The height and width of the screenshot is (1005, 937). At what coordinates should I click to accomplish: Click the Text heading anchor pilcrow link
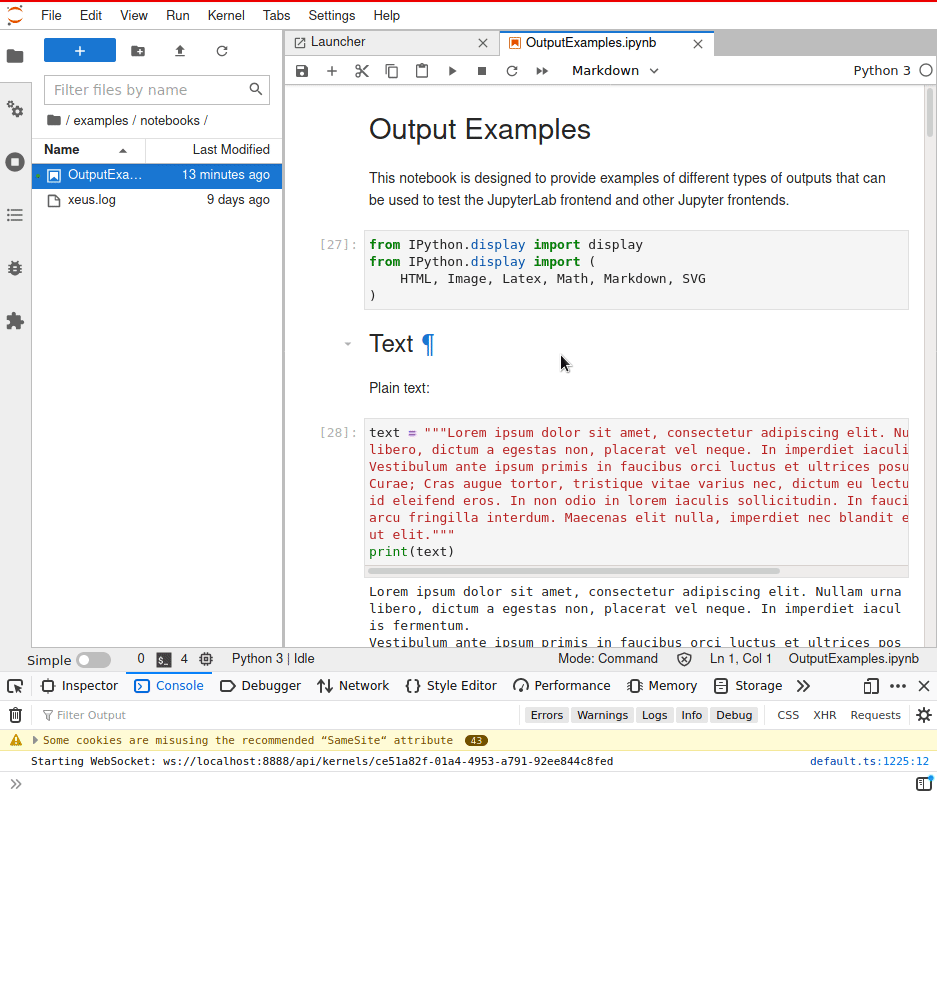(428, 344)
